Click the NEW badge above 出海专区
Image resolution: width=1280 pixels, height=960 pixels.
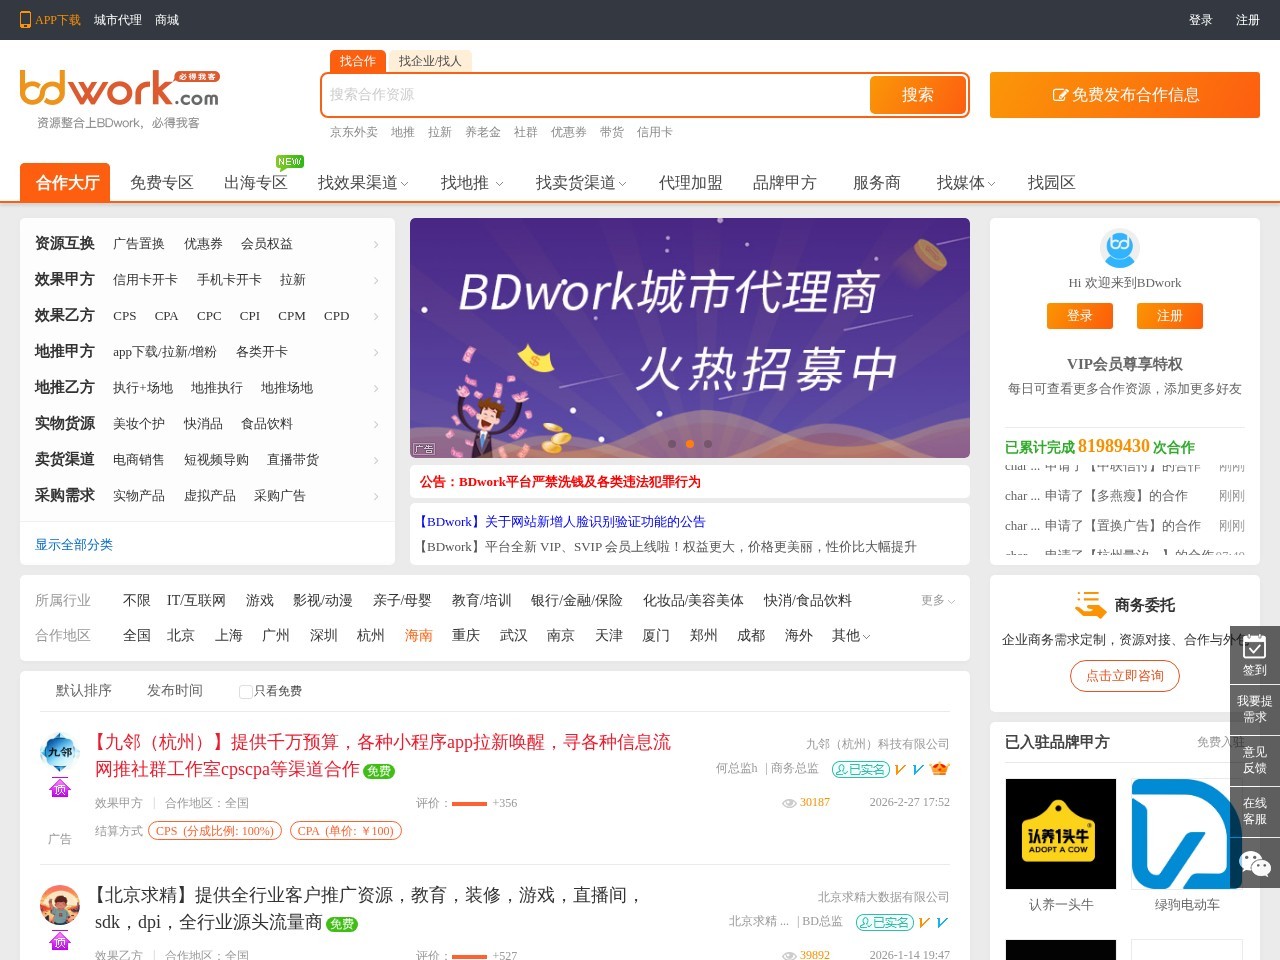click(290, 162)
